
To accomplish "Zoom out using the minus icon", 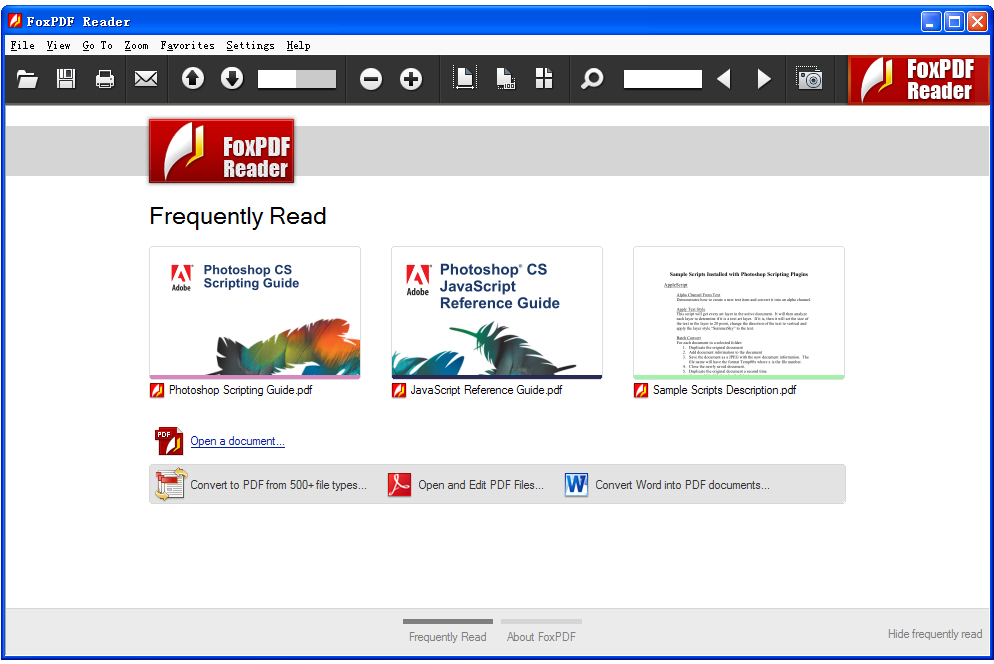I will click(371, 79).
